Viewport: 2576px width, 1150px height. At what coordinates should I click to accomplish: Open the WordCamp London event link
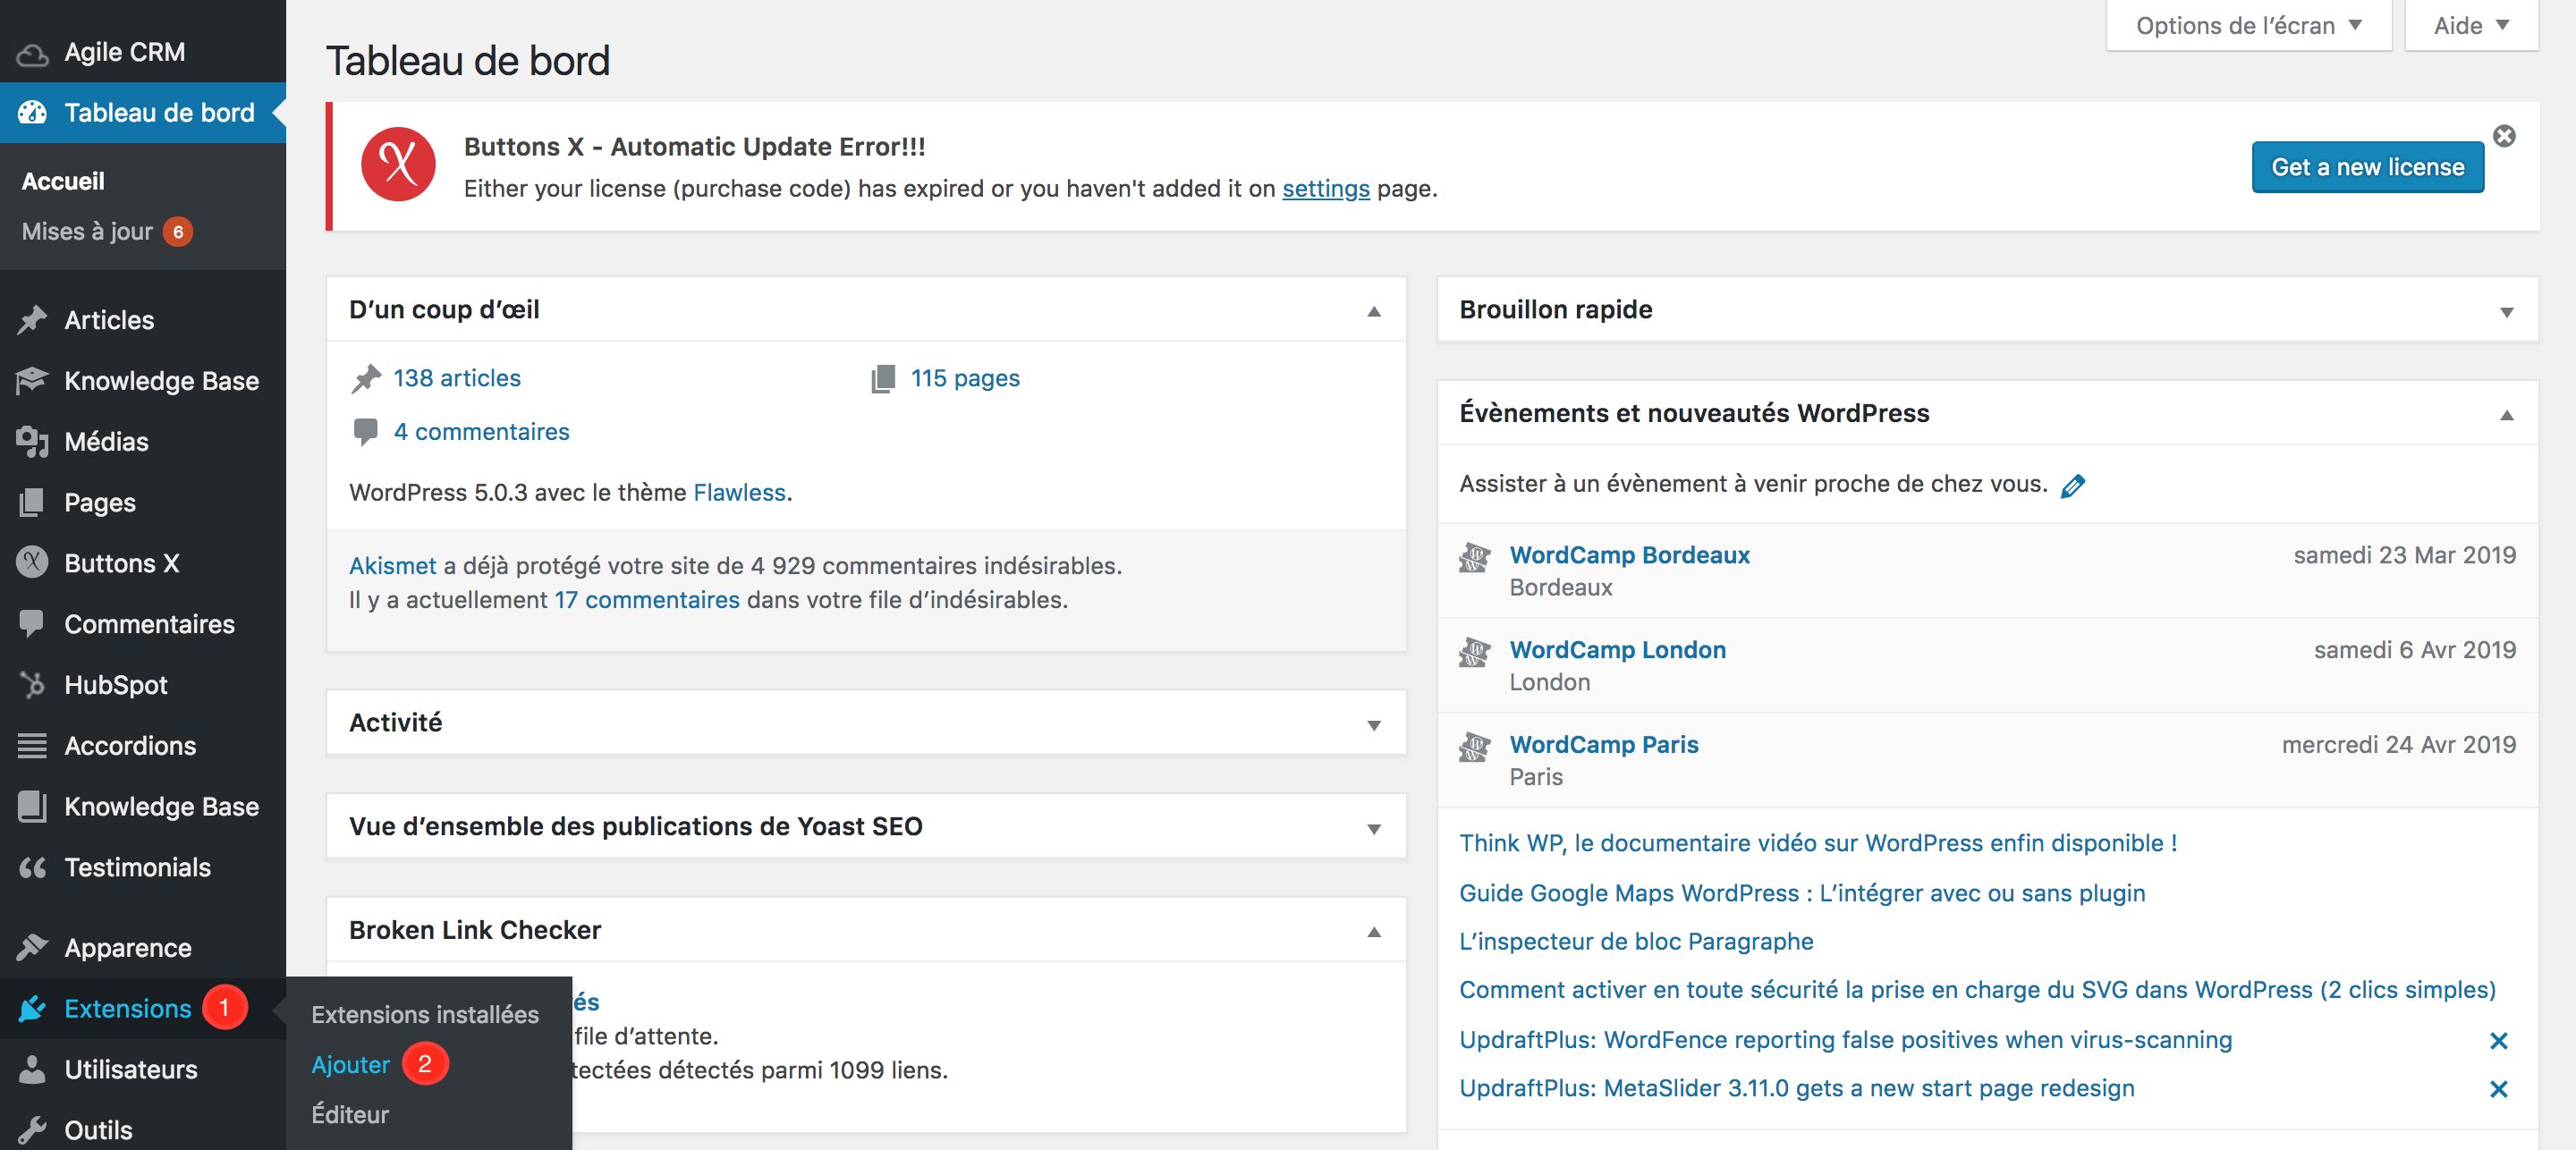1617,650
